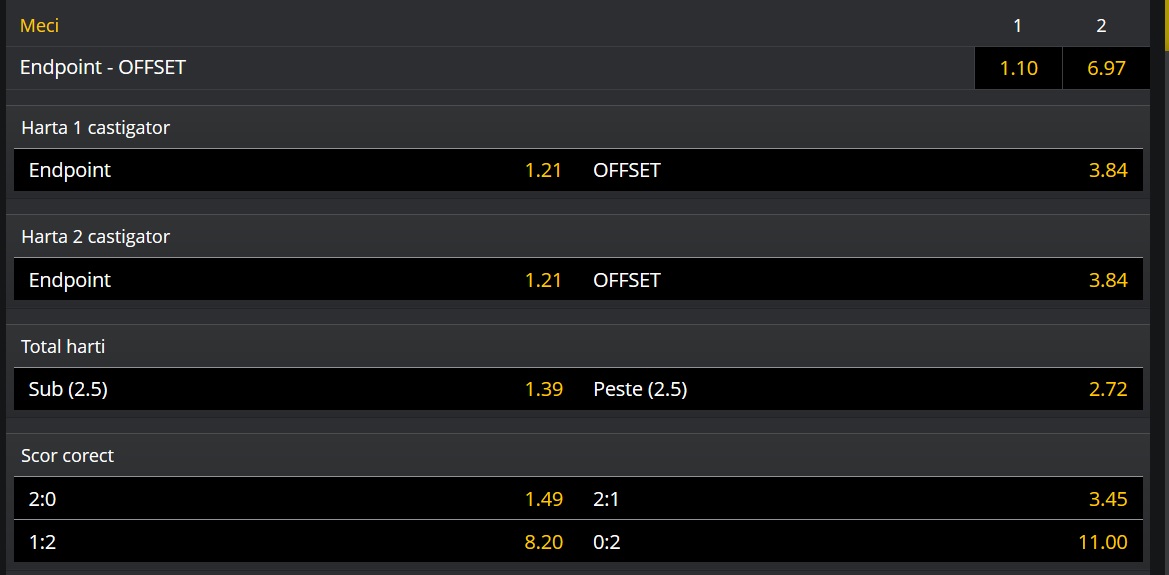Choose Endpoint as Harta 2 winner

(x=295, y=280)
